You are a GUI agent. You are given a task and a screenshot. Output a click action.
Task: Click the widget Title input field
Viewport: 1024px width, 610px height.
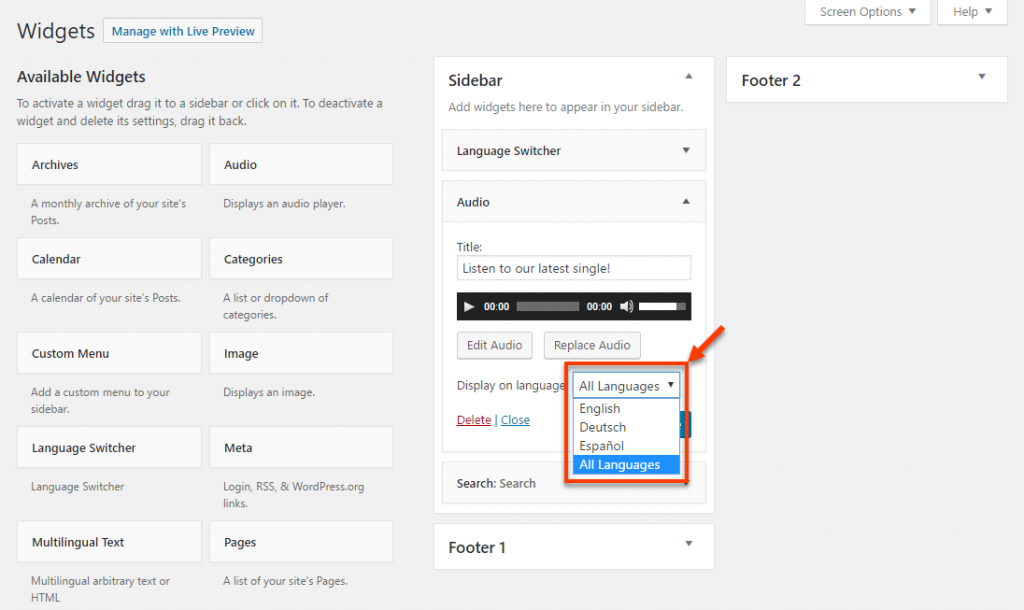[573, 267]
